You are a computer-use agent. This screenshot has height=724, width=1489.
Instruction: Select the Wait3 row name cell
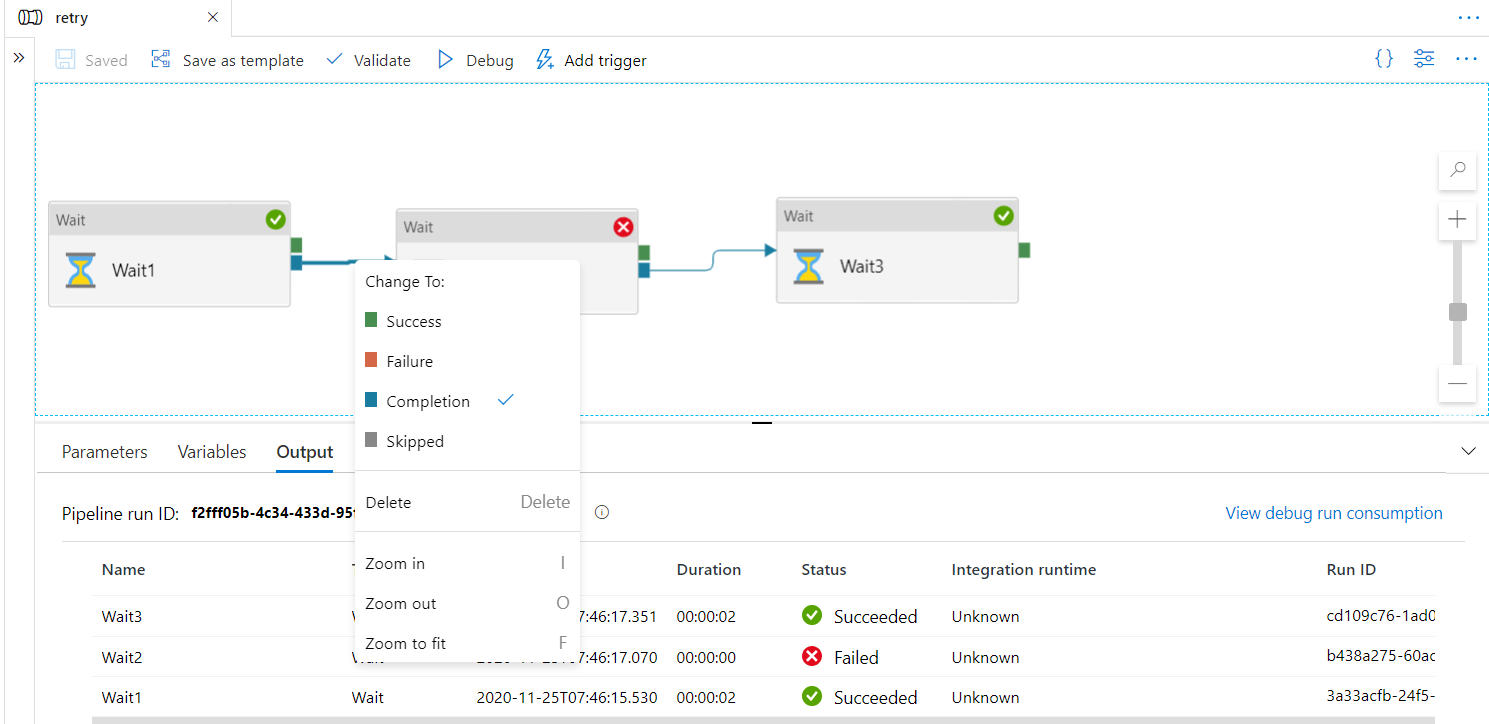(x=122, y=616)
